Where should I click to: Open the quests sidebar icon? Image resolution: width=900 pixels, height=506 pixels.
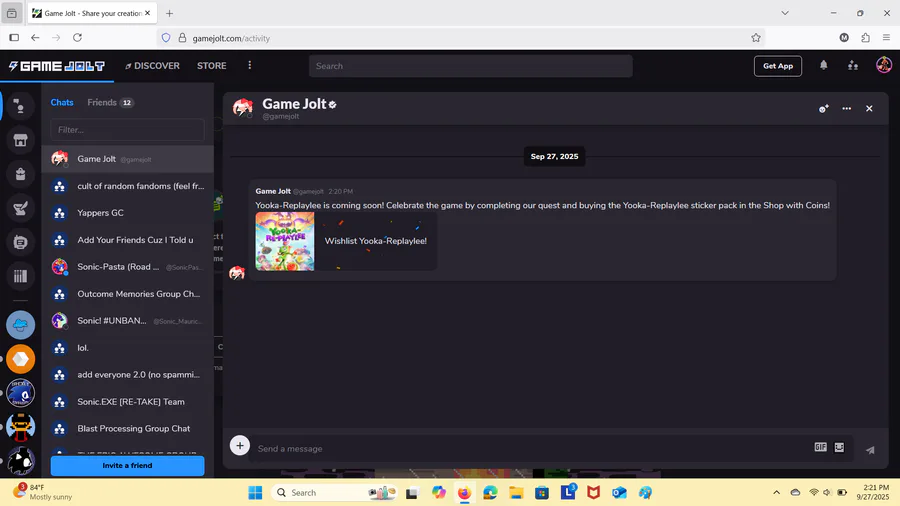pyautogui.click(x=20, y=208)
